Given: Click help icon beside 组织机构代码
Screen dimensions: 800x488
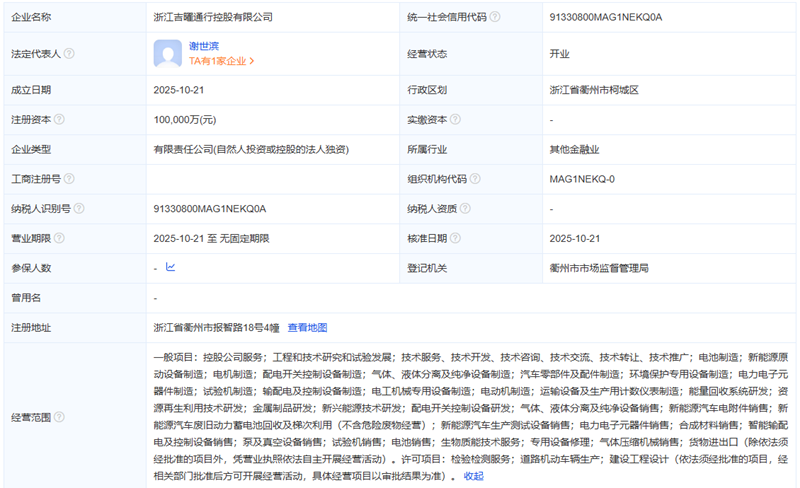Looking at the screenshot, I should coord(481,179).
